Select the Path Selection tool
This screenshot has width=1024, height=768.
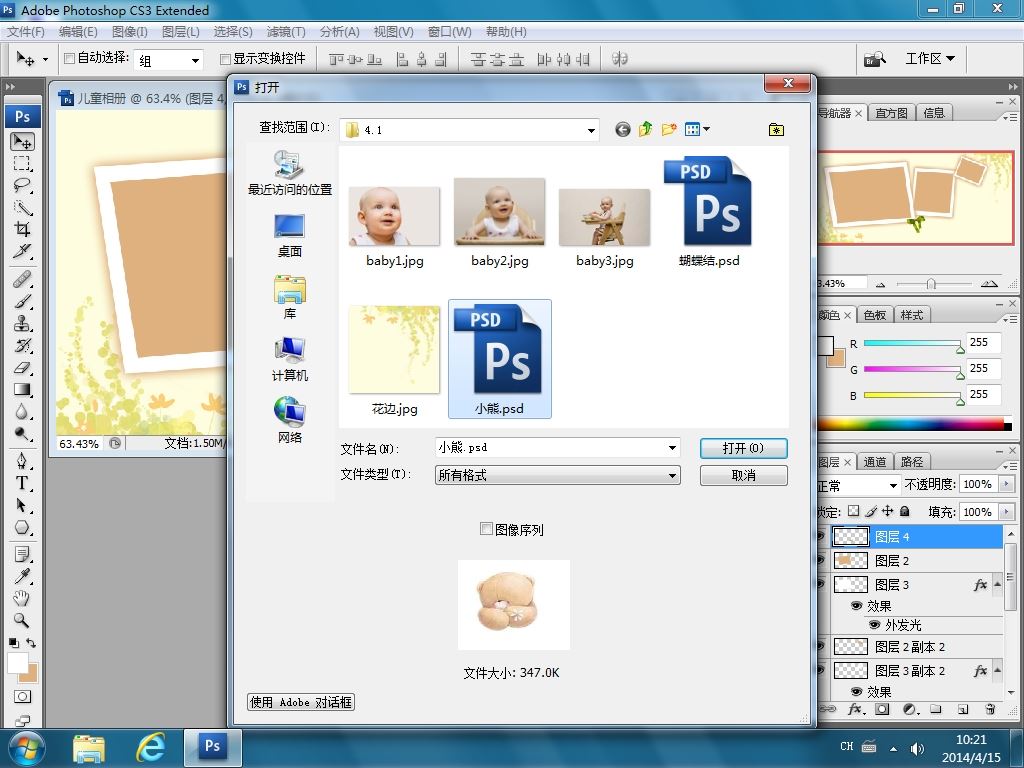point(22,505)
